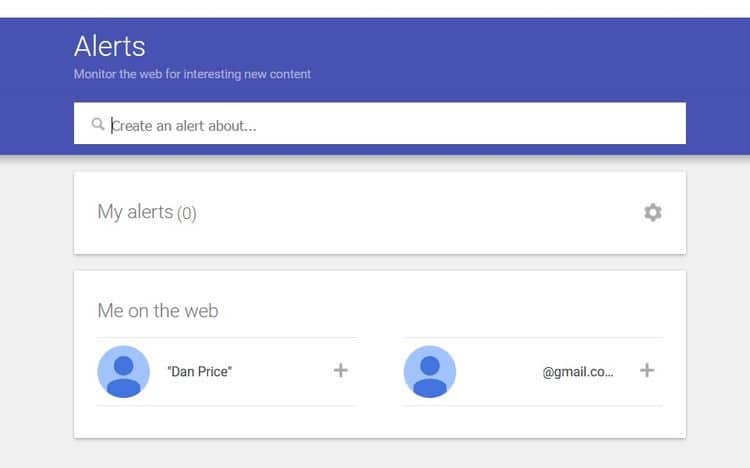Select the @gmail.co... suggestion text

click(x=578, y=372)
